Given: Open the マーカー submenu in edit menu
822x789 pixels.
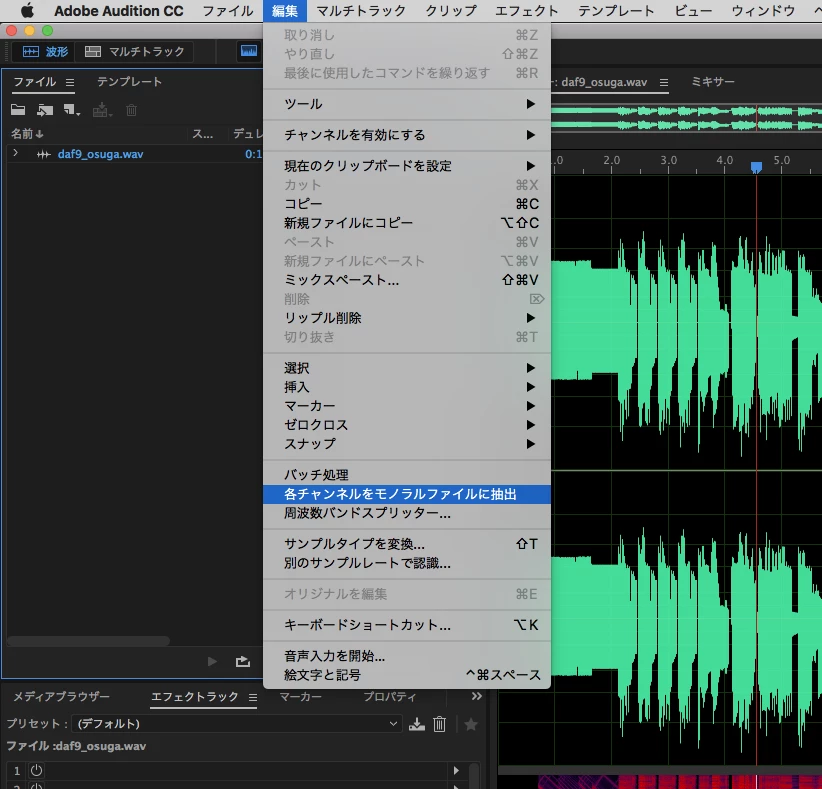Looking at the screenshot, I should [407, 406].
